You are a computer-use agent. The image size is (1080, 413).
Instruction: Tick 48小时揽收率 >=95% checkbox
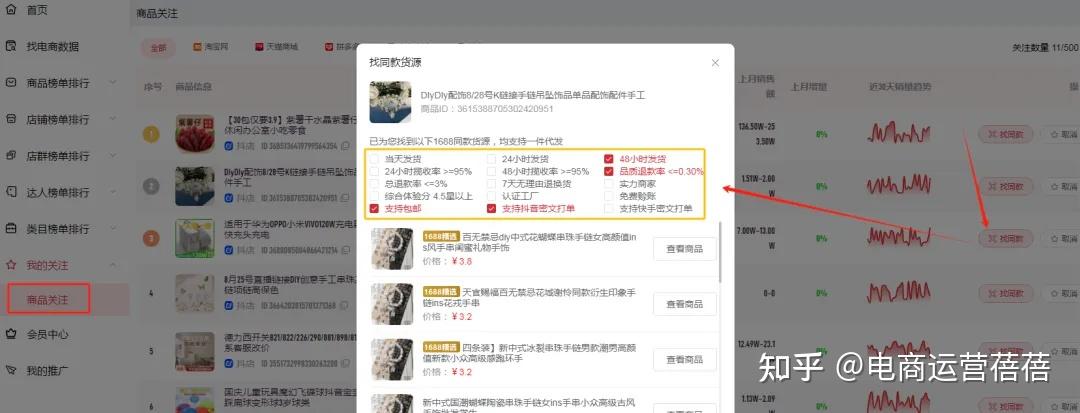pyautogui.click(x=491, y=171)
